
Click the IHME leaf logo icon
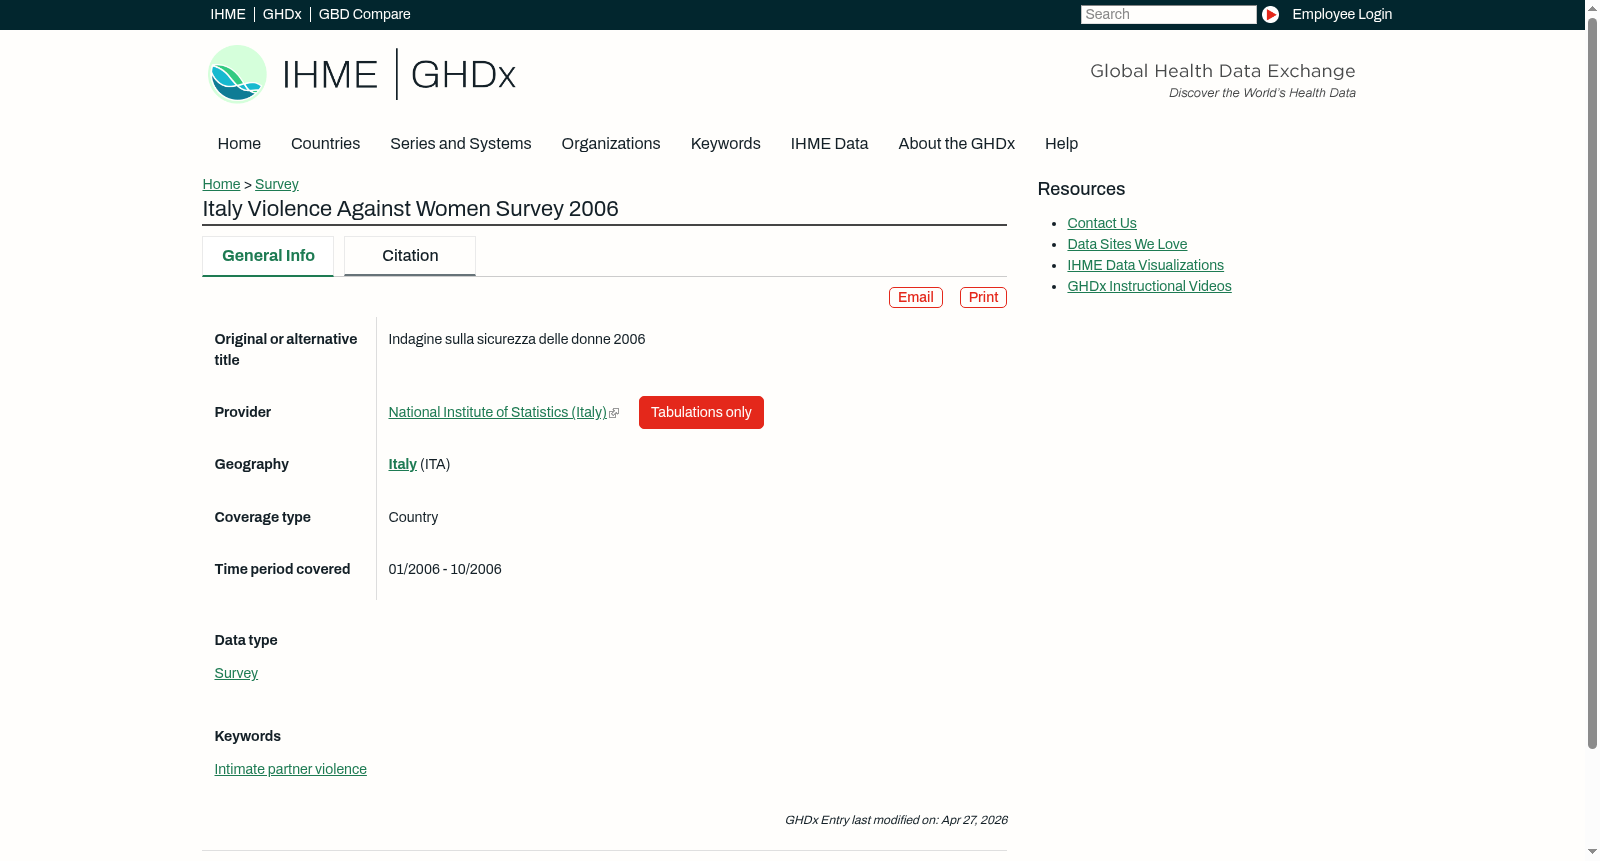pos(237,74)
